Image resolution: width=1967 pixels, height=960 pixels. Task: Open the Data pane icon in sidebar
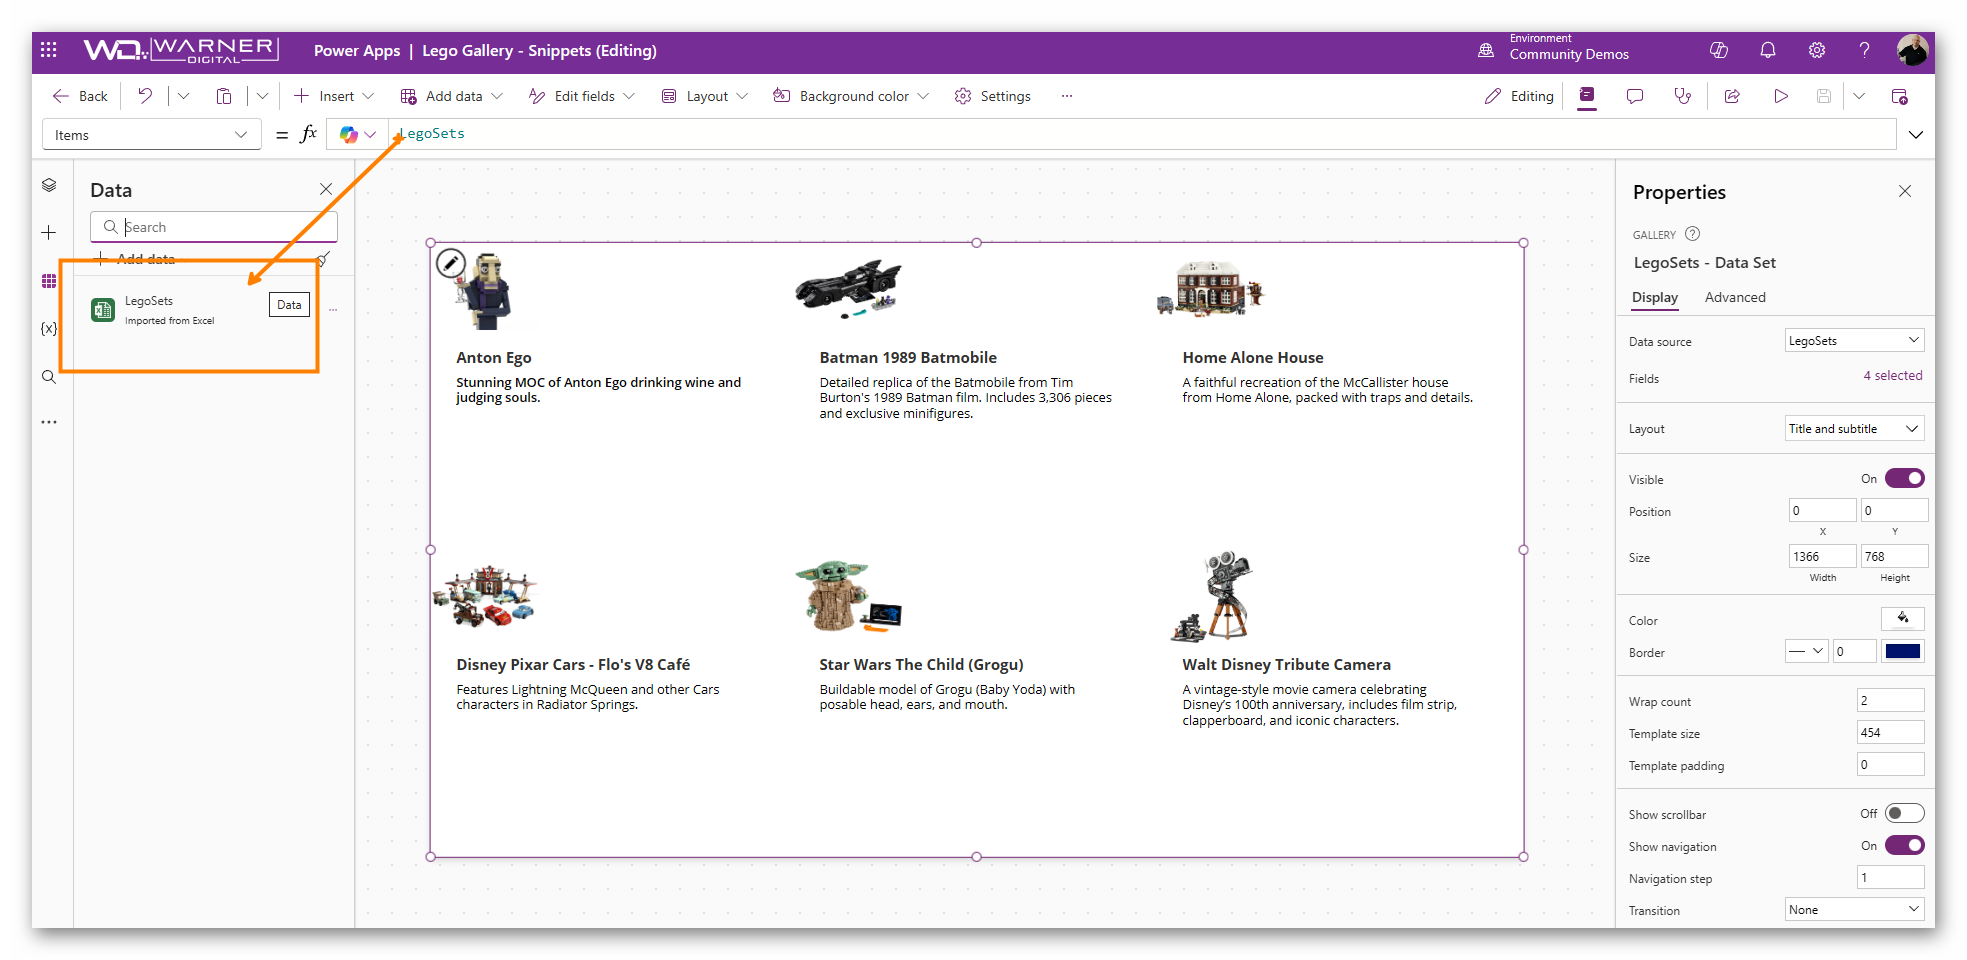(49, 281)
